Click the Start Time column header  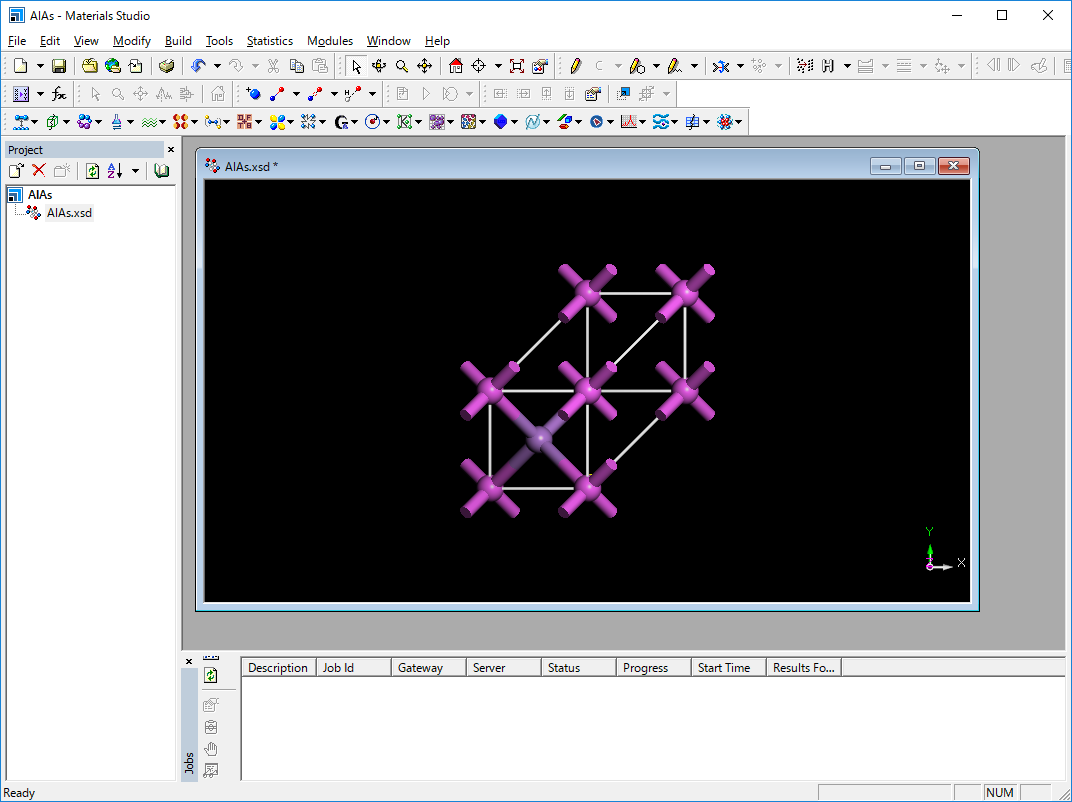[724, 668]
